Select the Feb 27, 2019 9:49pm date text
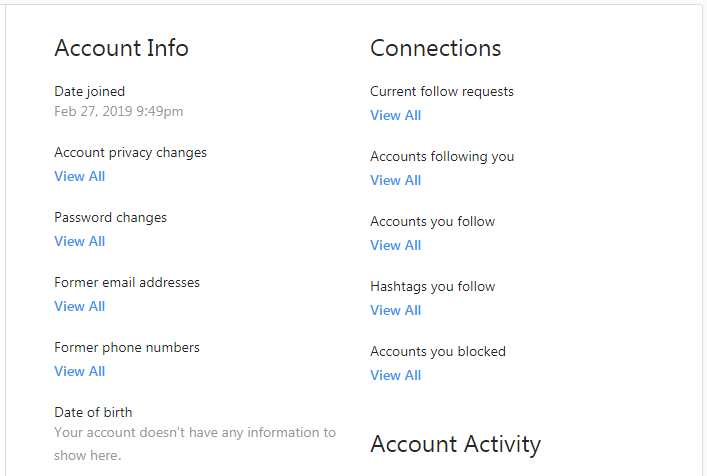The image size is (707, 476). tap(119, 111)
